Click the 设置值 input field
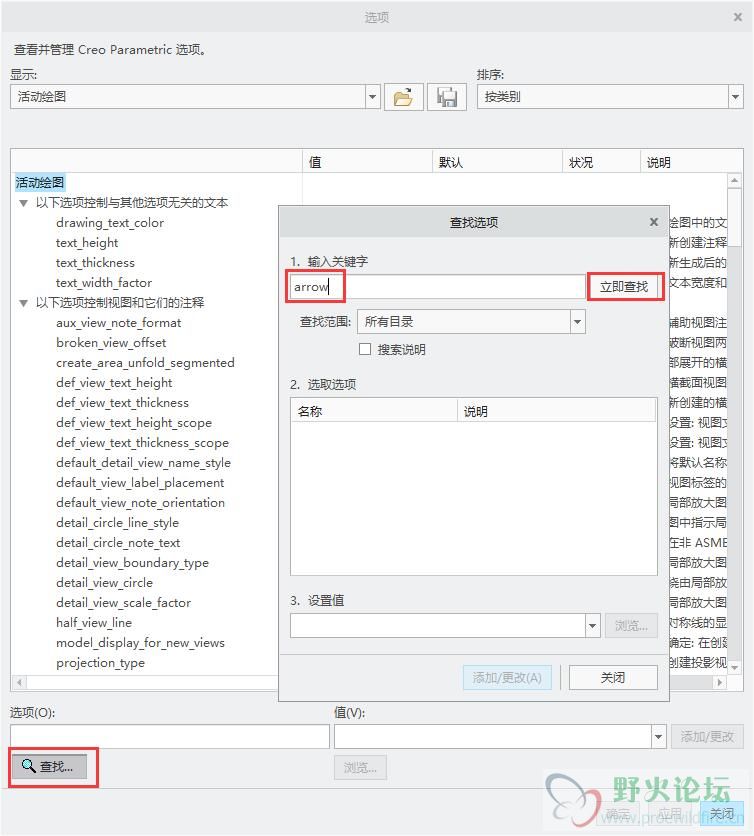Viewport: 754px width, 836px height. point(438,626)
